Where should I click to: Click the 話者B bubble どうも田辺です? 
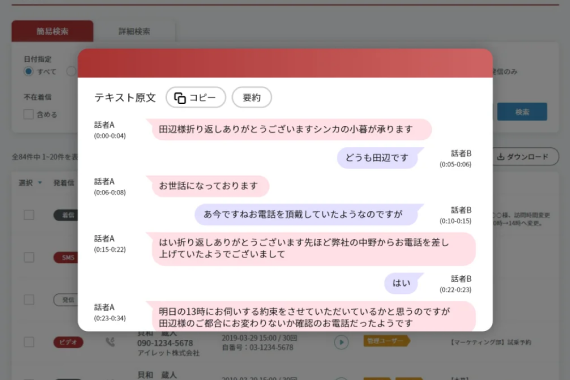[x=380, y=158]
